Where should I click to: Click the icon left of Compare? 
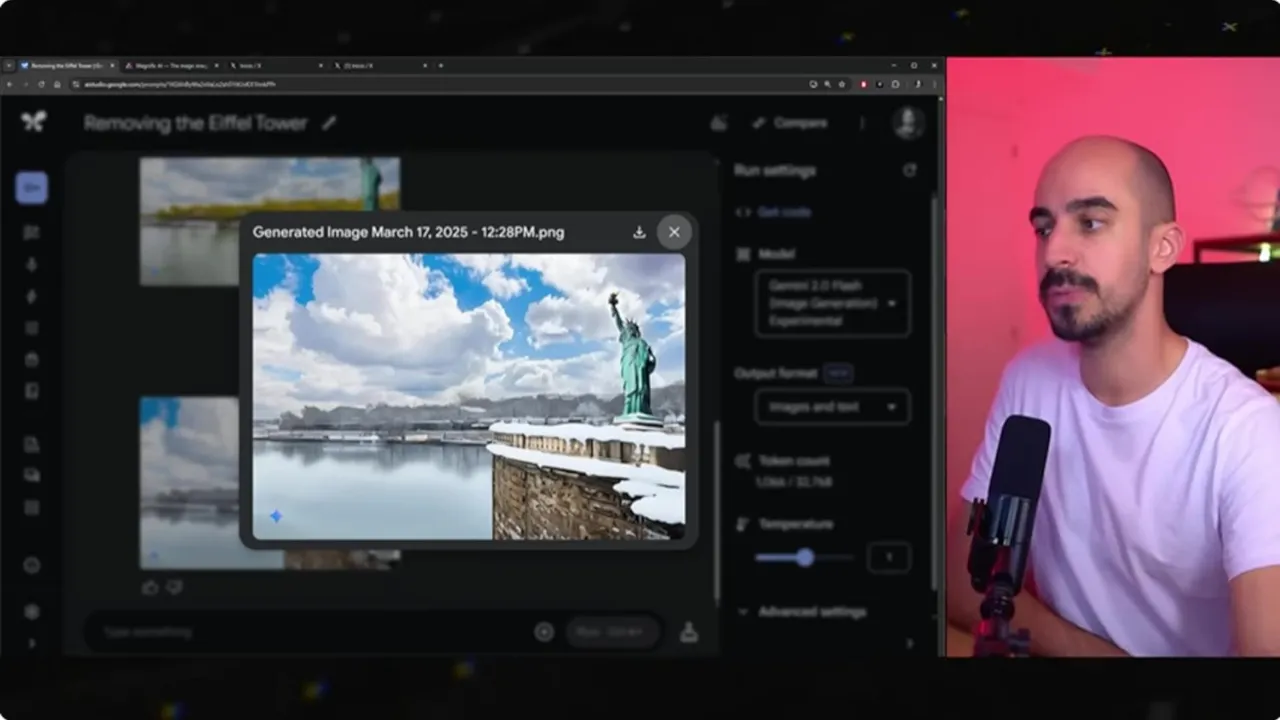(x=718, y=123)
